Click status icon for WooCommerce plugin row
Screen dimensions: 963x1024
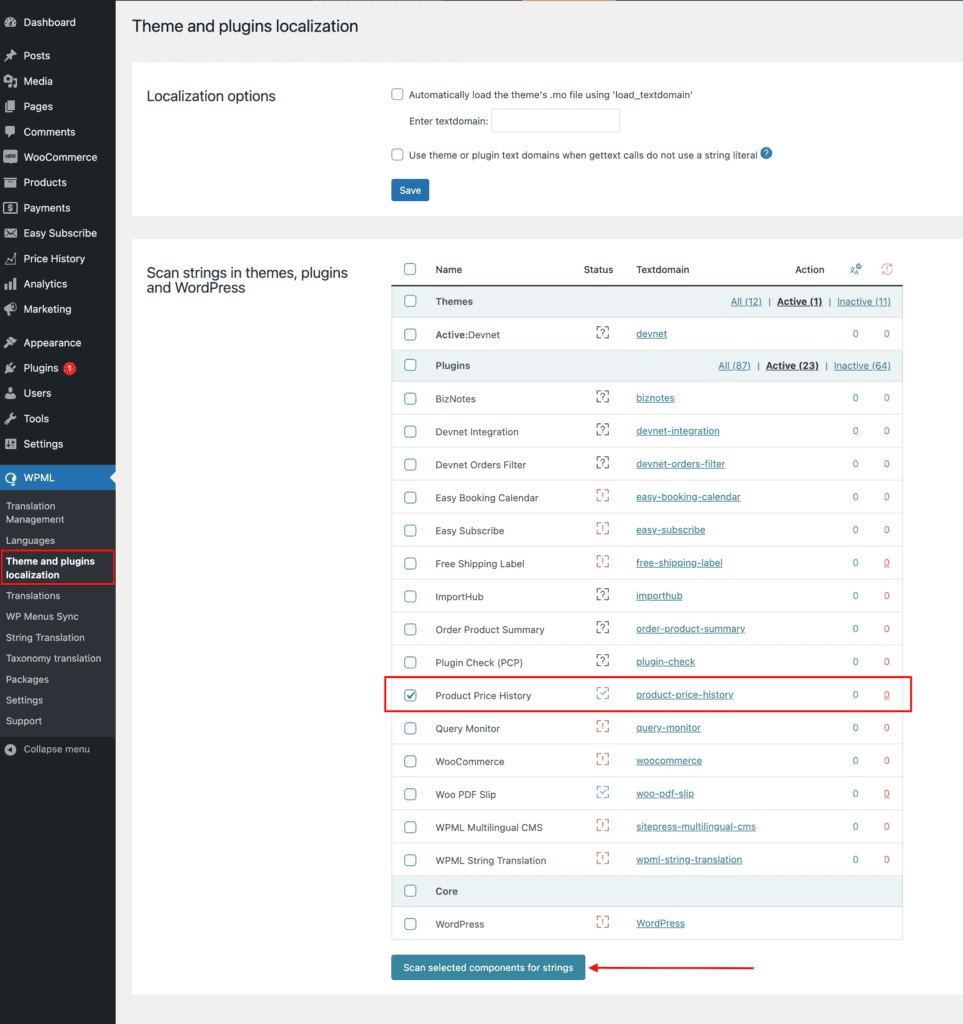[x=602, y=760]
